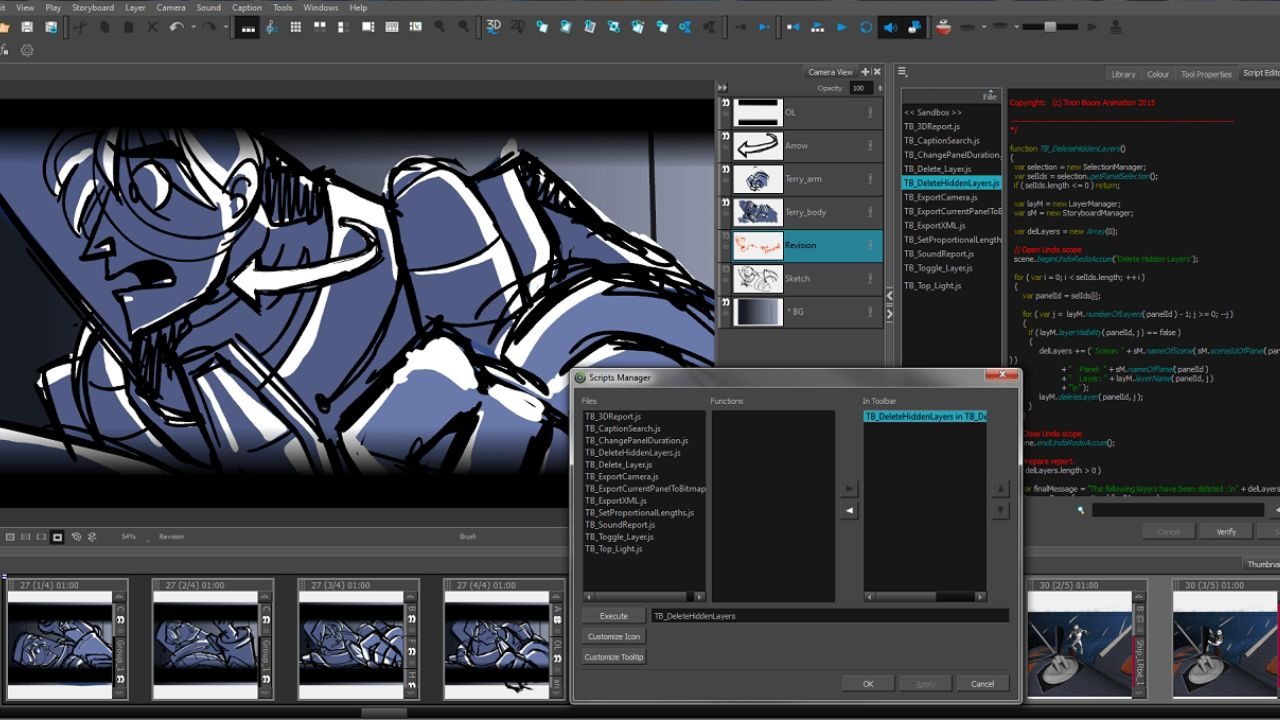Open the Undo history dropdown arrow
Image resolution: width=1280 pixels, height=720 pixels.
193,28
